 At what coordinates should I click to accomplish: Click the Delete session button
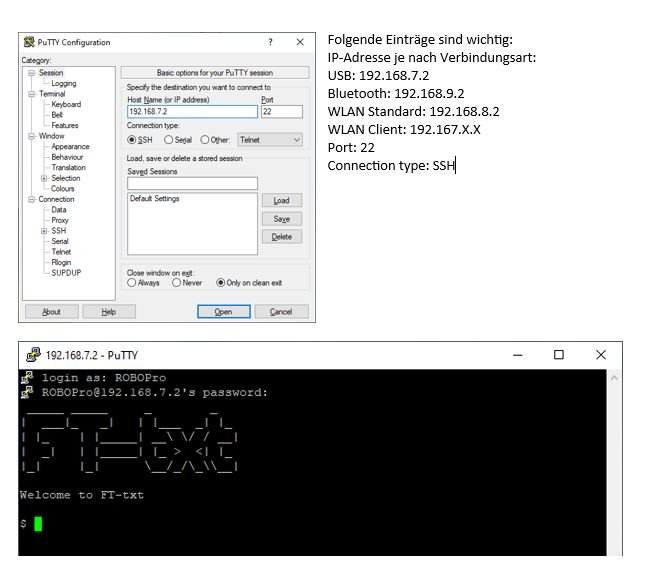[x=282, y=237]
